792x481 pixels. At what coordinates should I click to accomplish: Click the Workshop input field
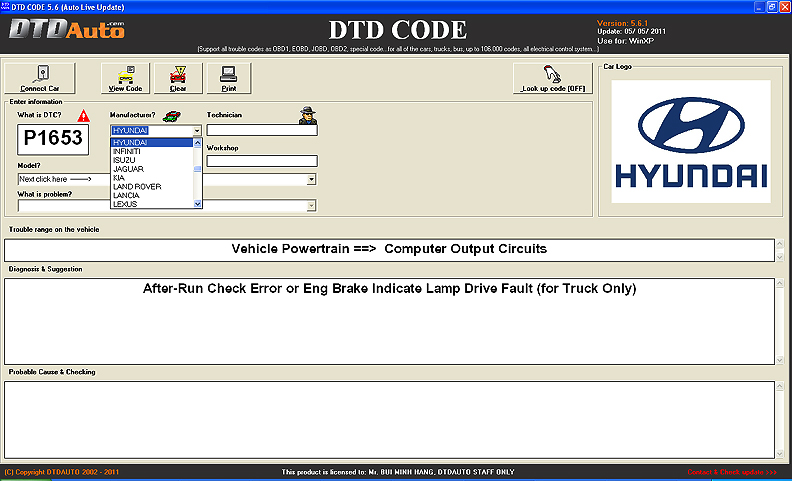[262, 161]
